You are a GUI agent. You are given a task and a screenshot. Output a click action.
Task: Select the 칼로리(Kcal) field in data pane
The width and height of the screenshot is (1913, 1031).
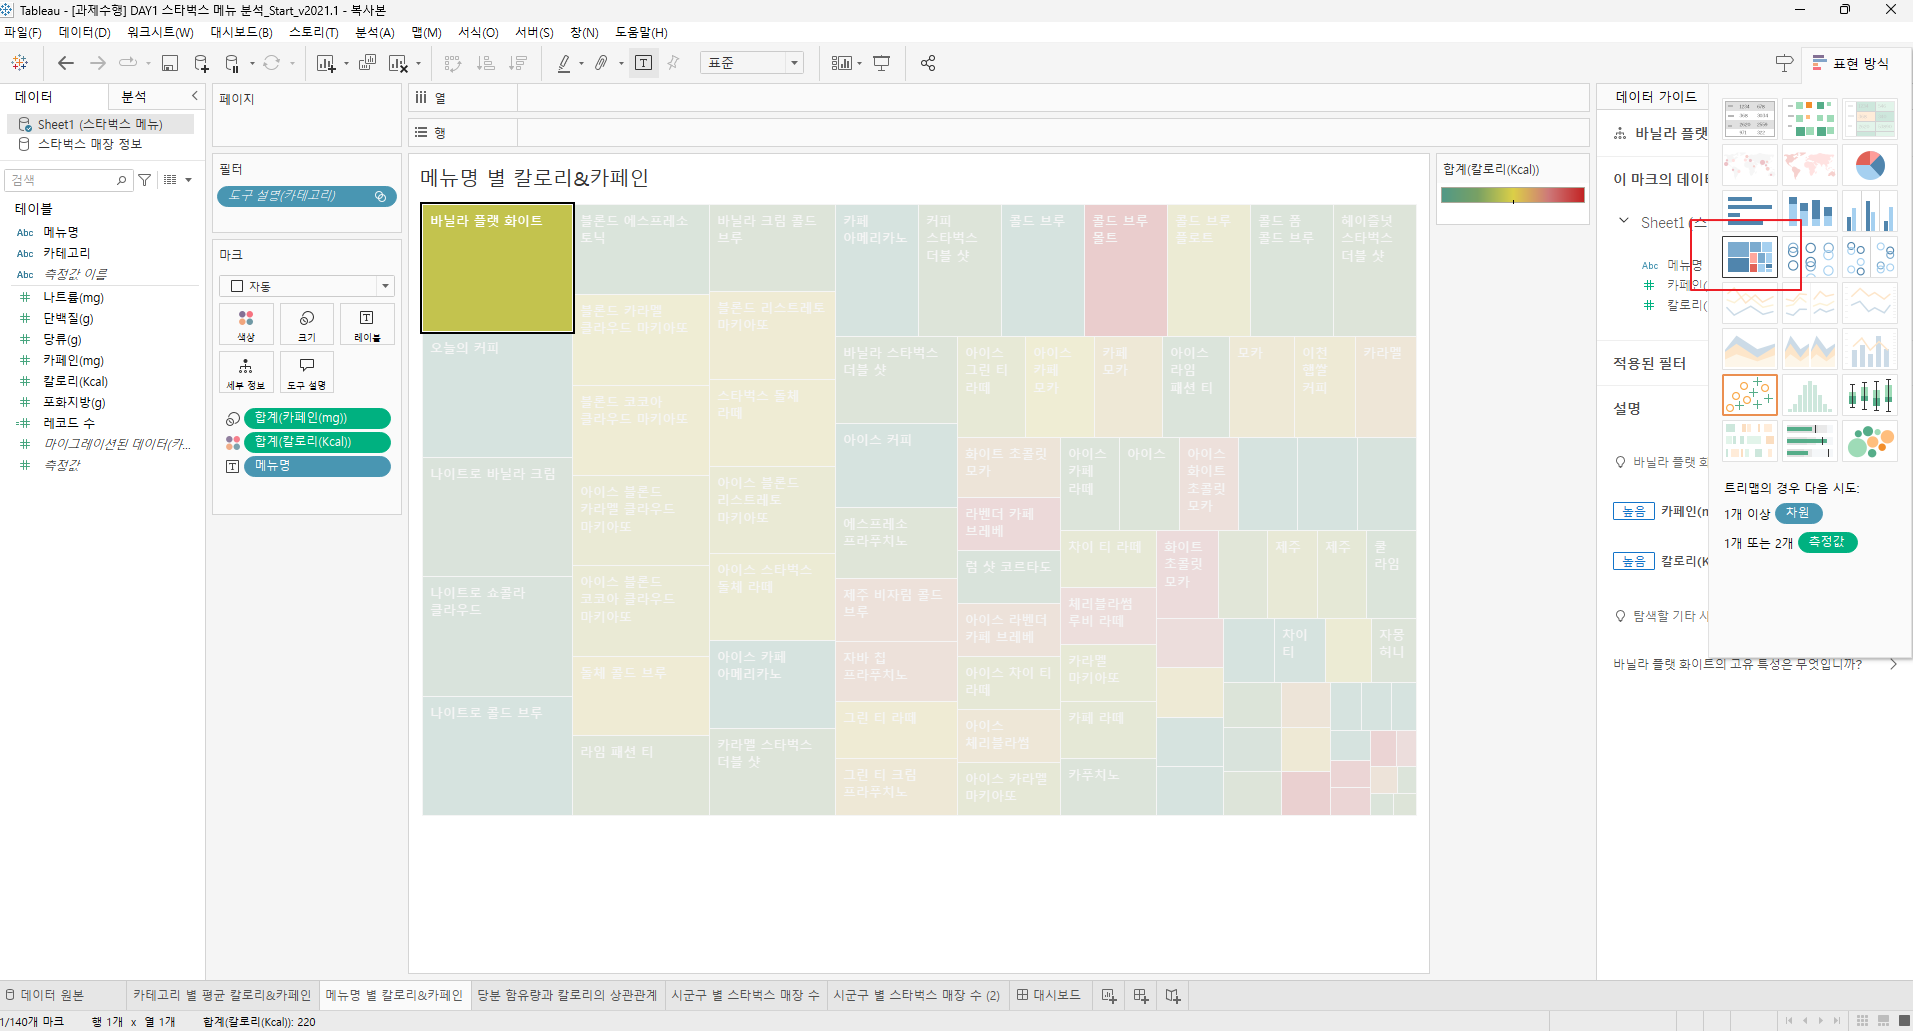[x=75, y=381]
